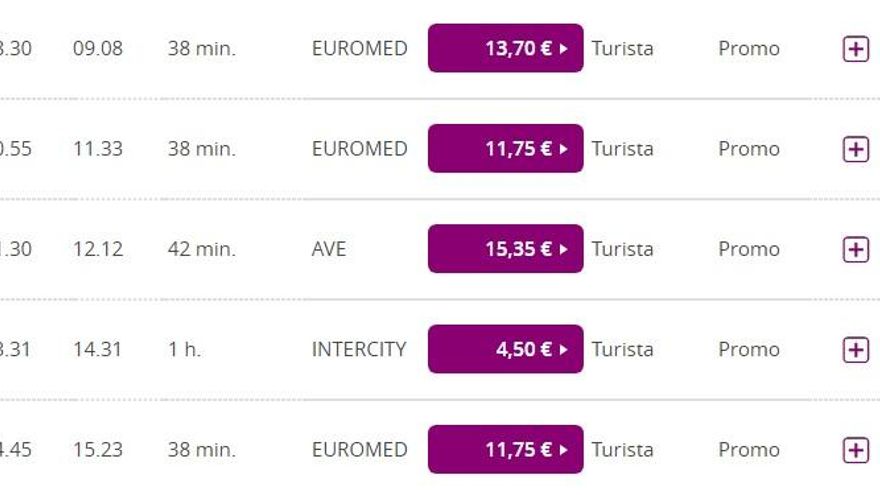Viewport: 880px width, 495px height.
Task: Click the Promo label on the AVE row
Action: [748, 249]
